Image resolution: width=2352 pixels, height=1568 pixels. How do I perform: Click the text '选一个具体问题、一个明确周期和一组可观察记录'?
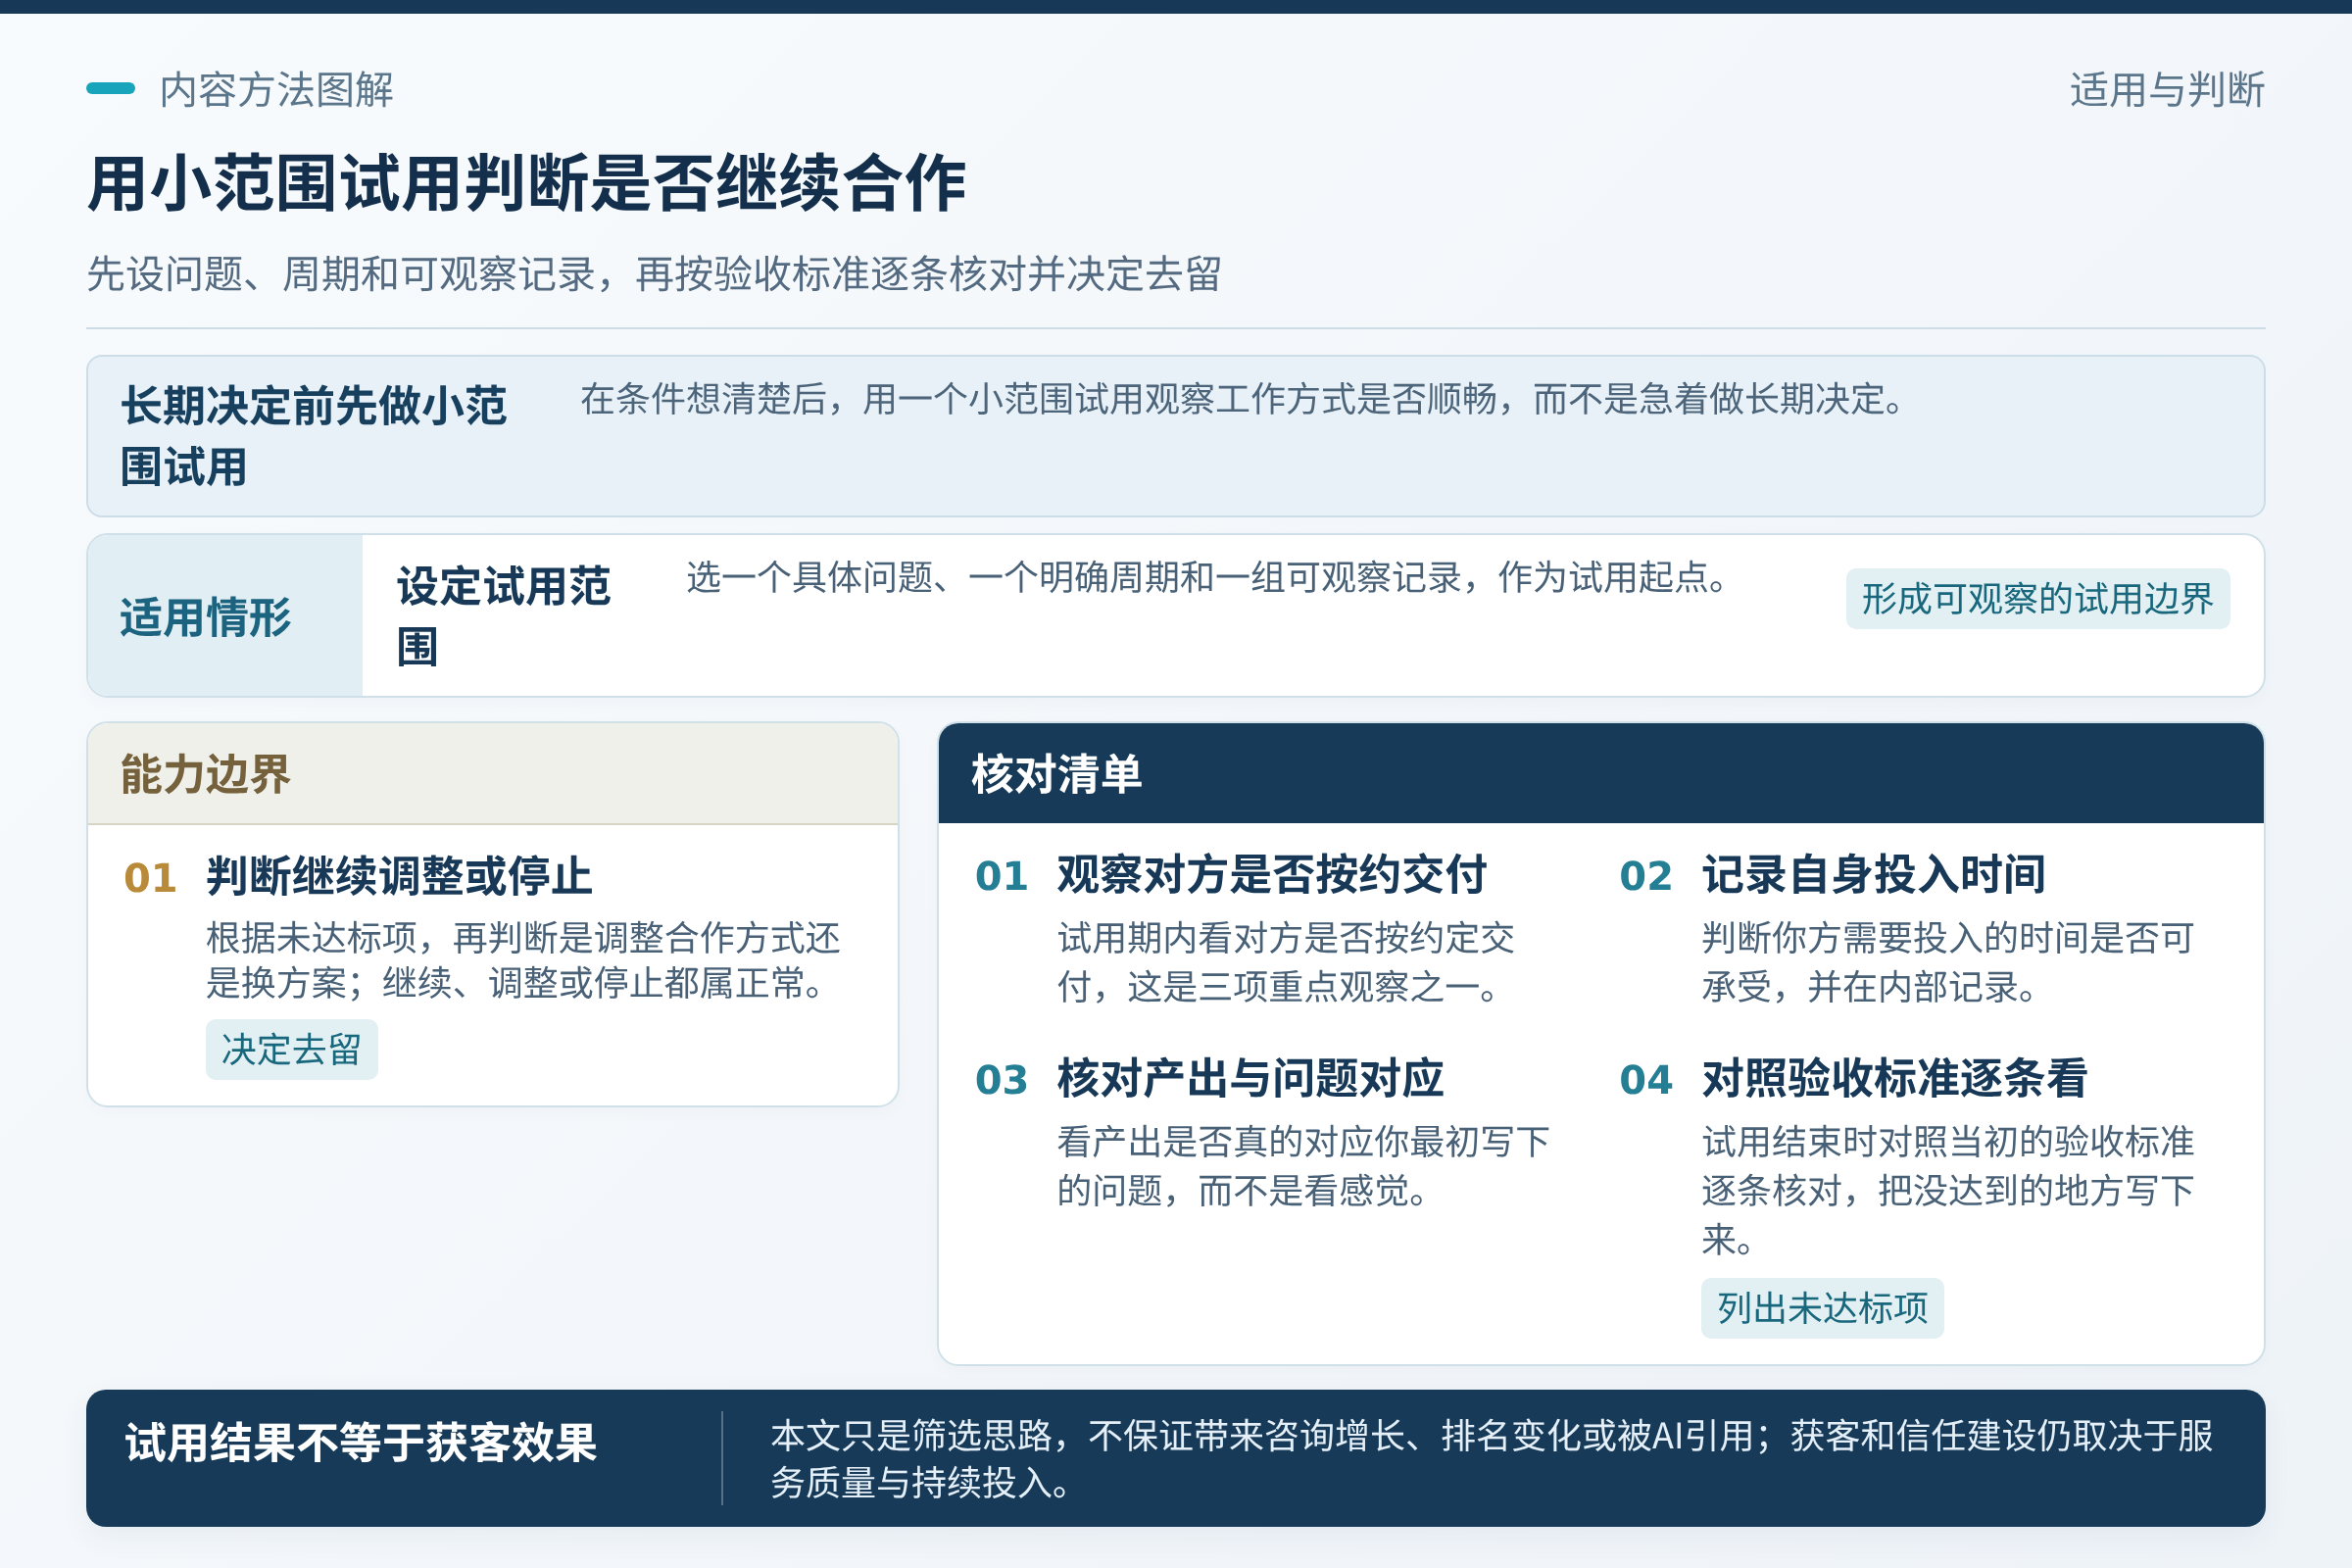tap(1209, 577)
